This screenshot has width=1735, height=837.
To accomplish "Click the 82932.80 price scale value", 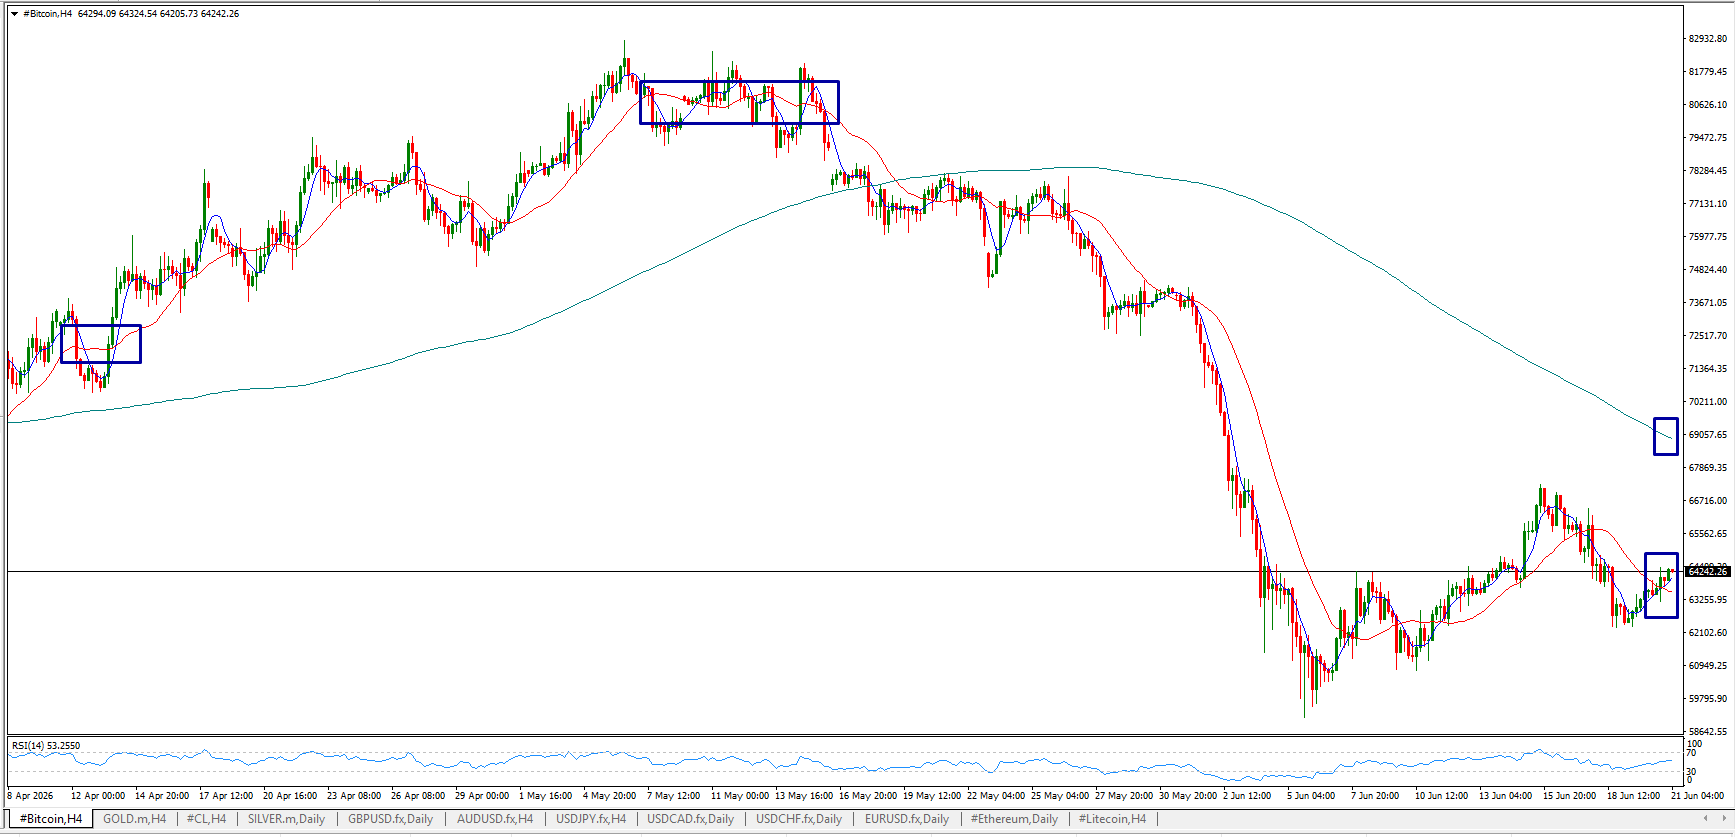I will click(x=1707, y=39).
